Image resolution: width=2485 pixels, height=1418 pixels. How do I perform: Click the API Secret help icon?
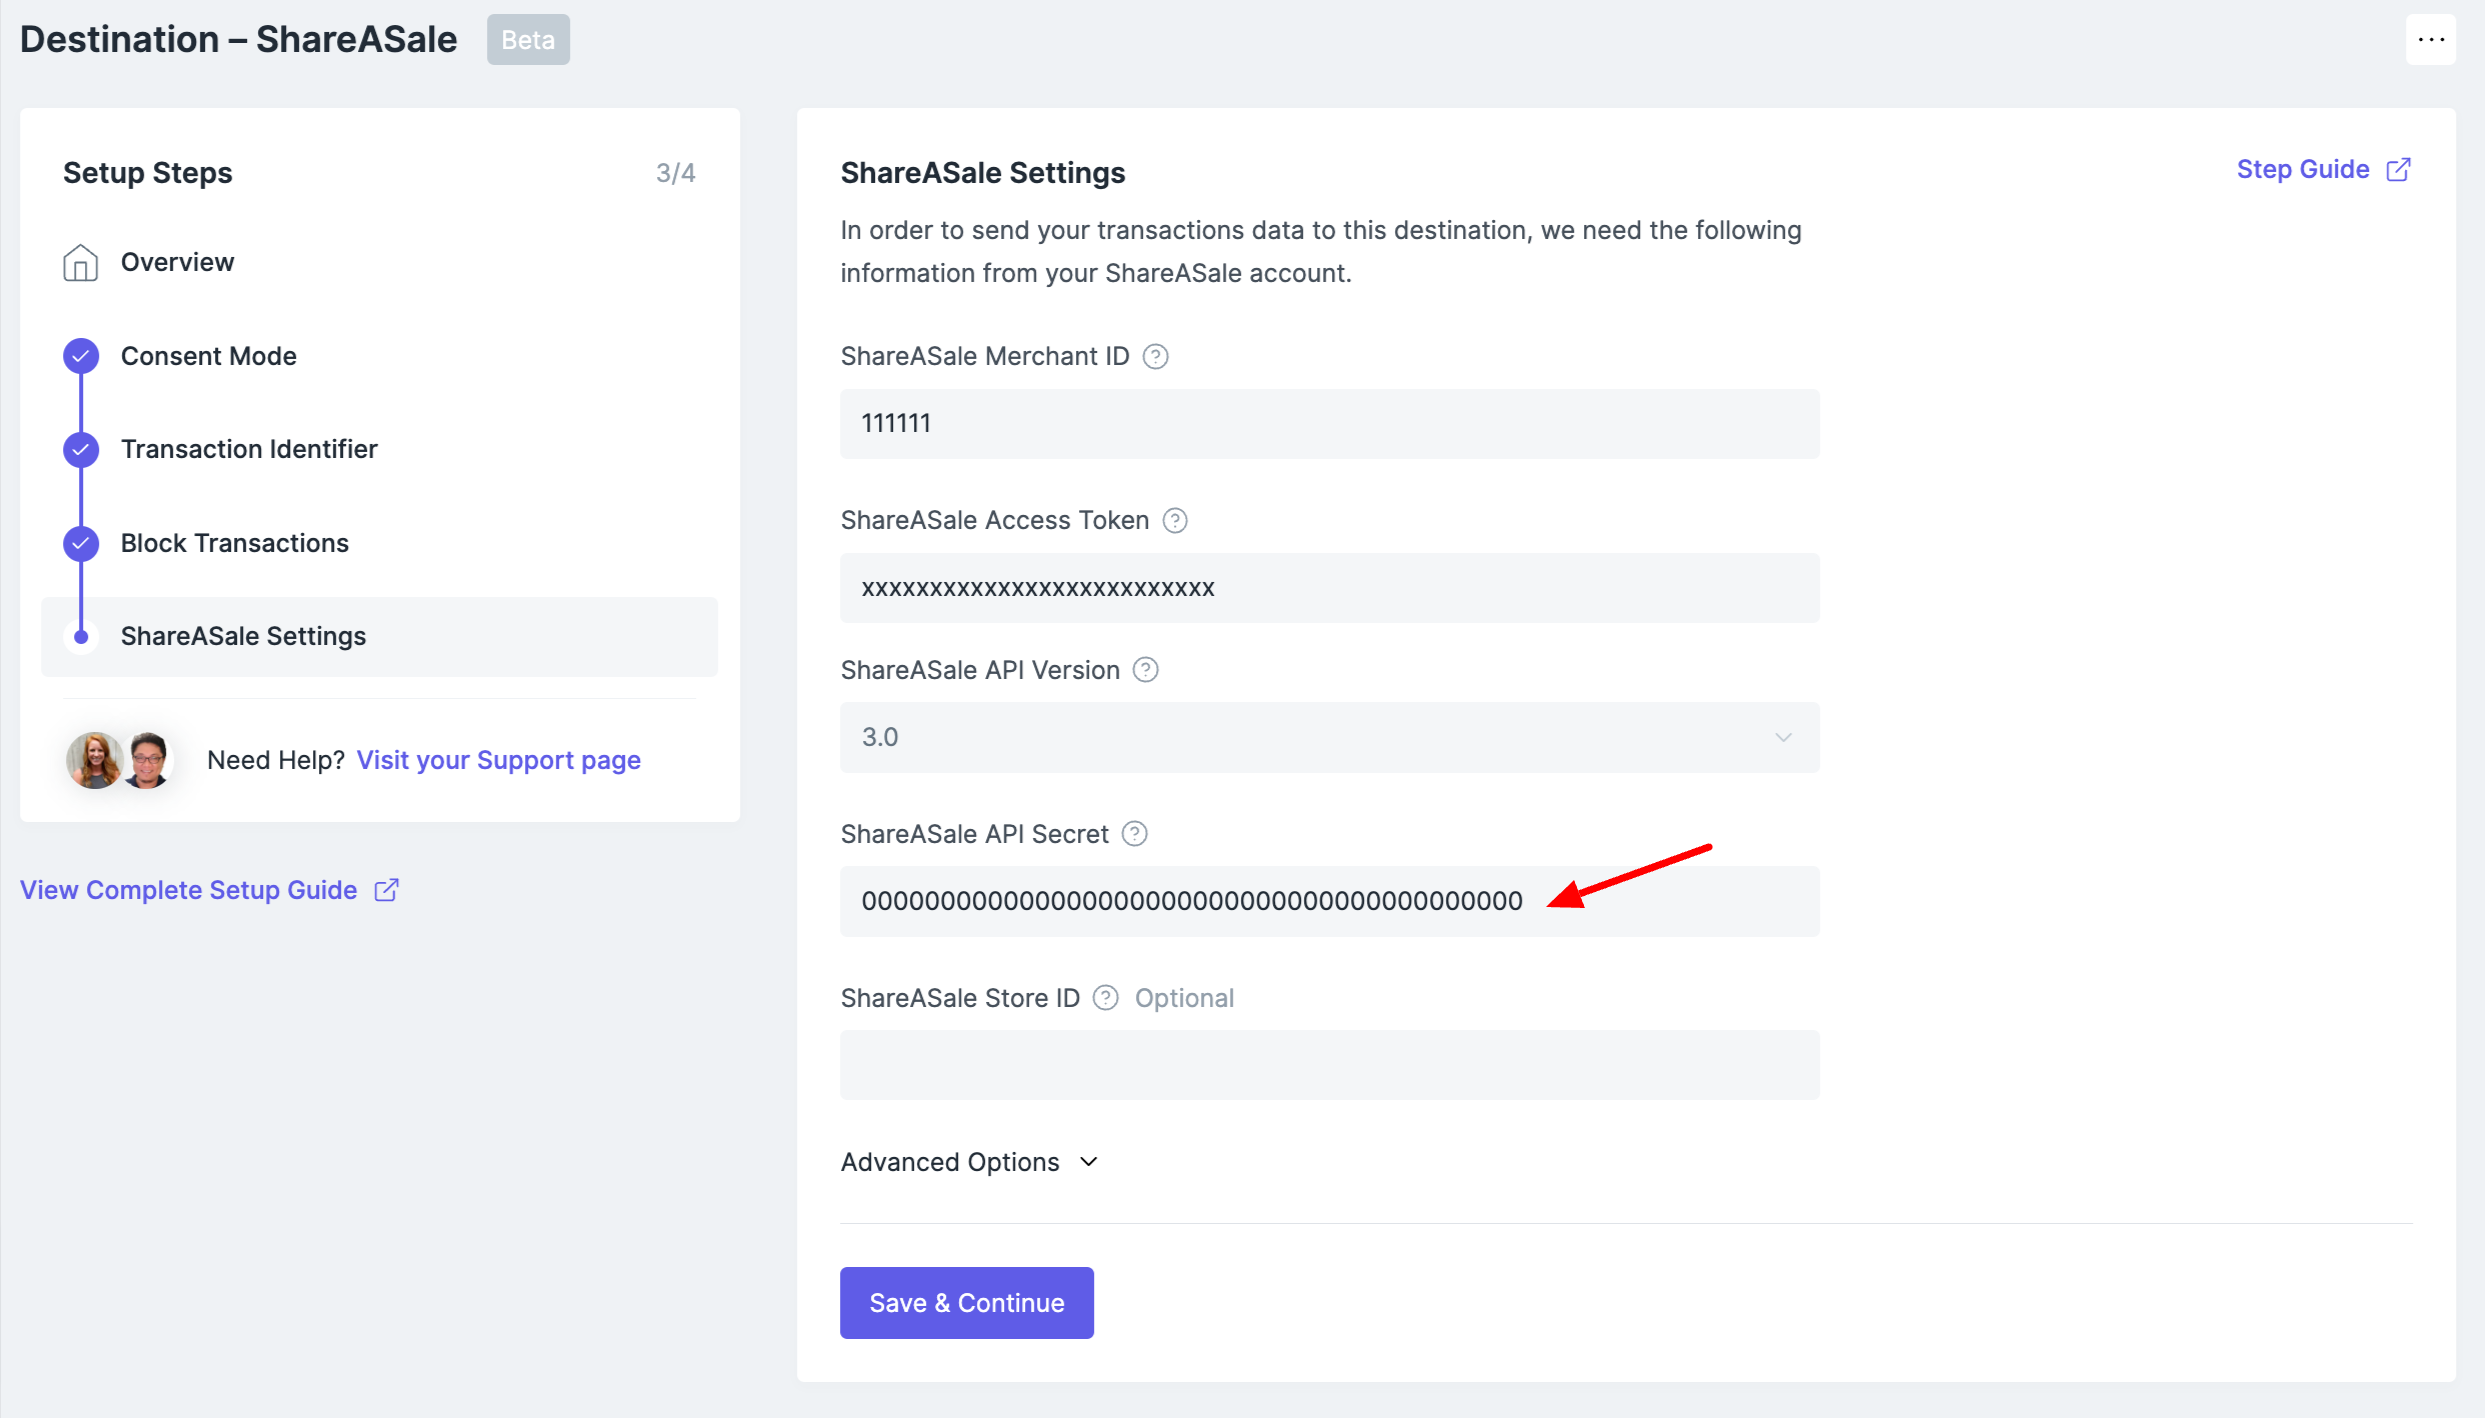click(x=1134, y=834)
